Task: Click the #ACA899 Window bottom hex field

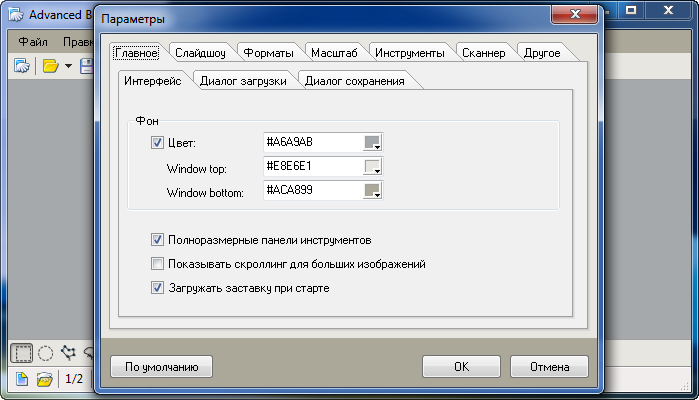Action: (313, 190)
